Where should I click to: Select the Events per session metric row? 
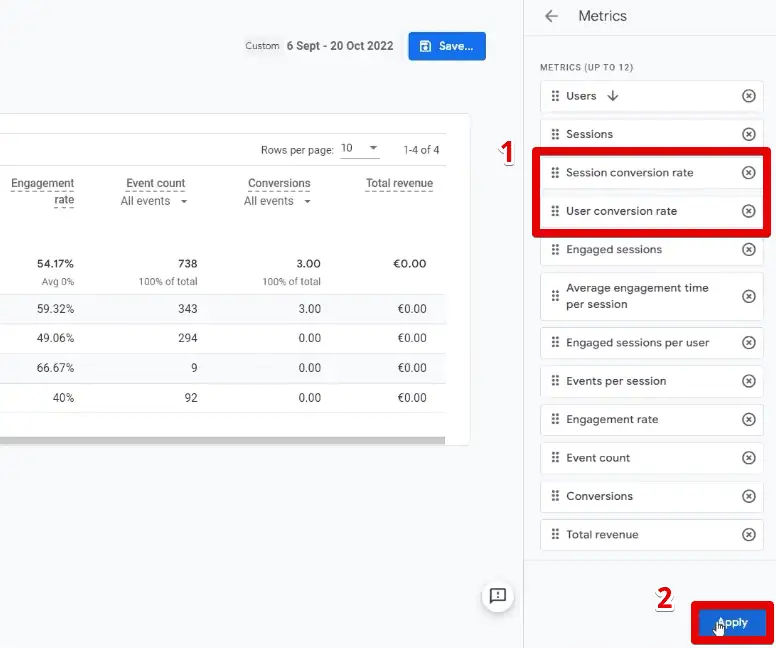651,381
